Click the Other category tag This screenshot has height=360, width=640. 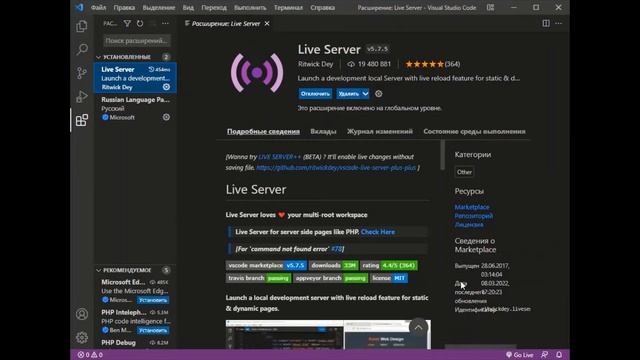point(464,172)
